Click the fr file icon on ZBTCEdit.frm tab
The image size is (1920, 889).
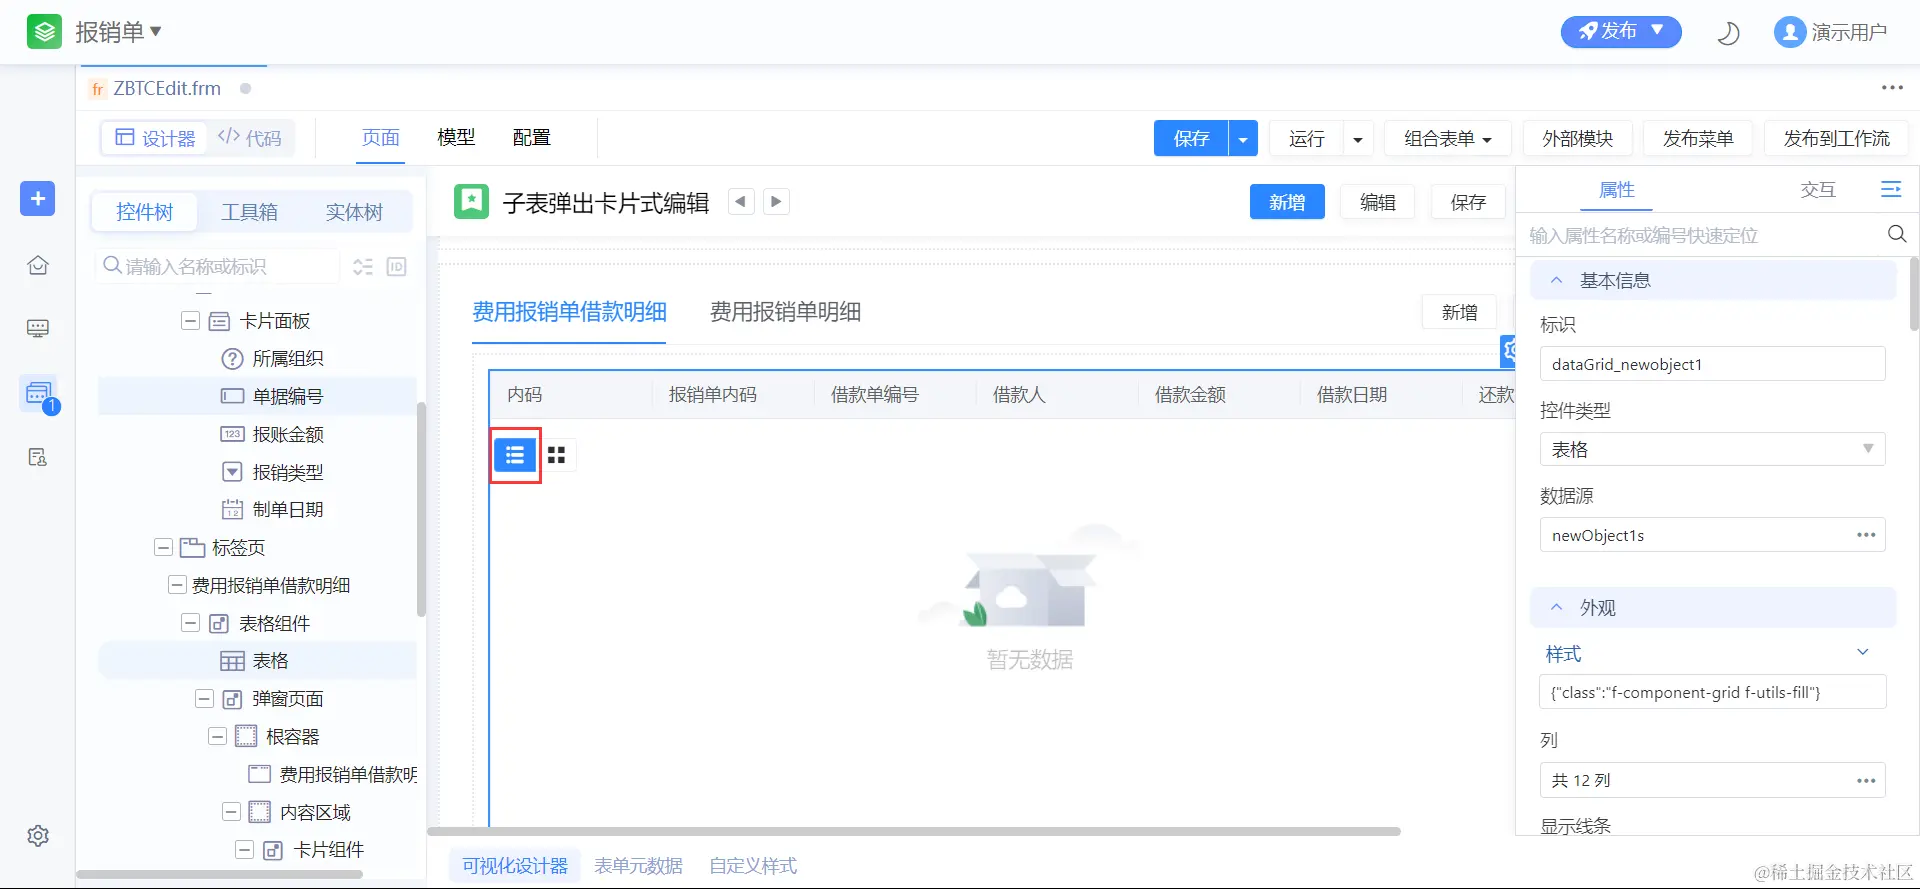98,89
